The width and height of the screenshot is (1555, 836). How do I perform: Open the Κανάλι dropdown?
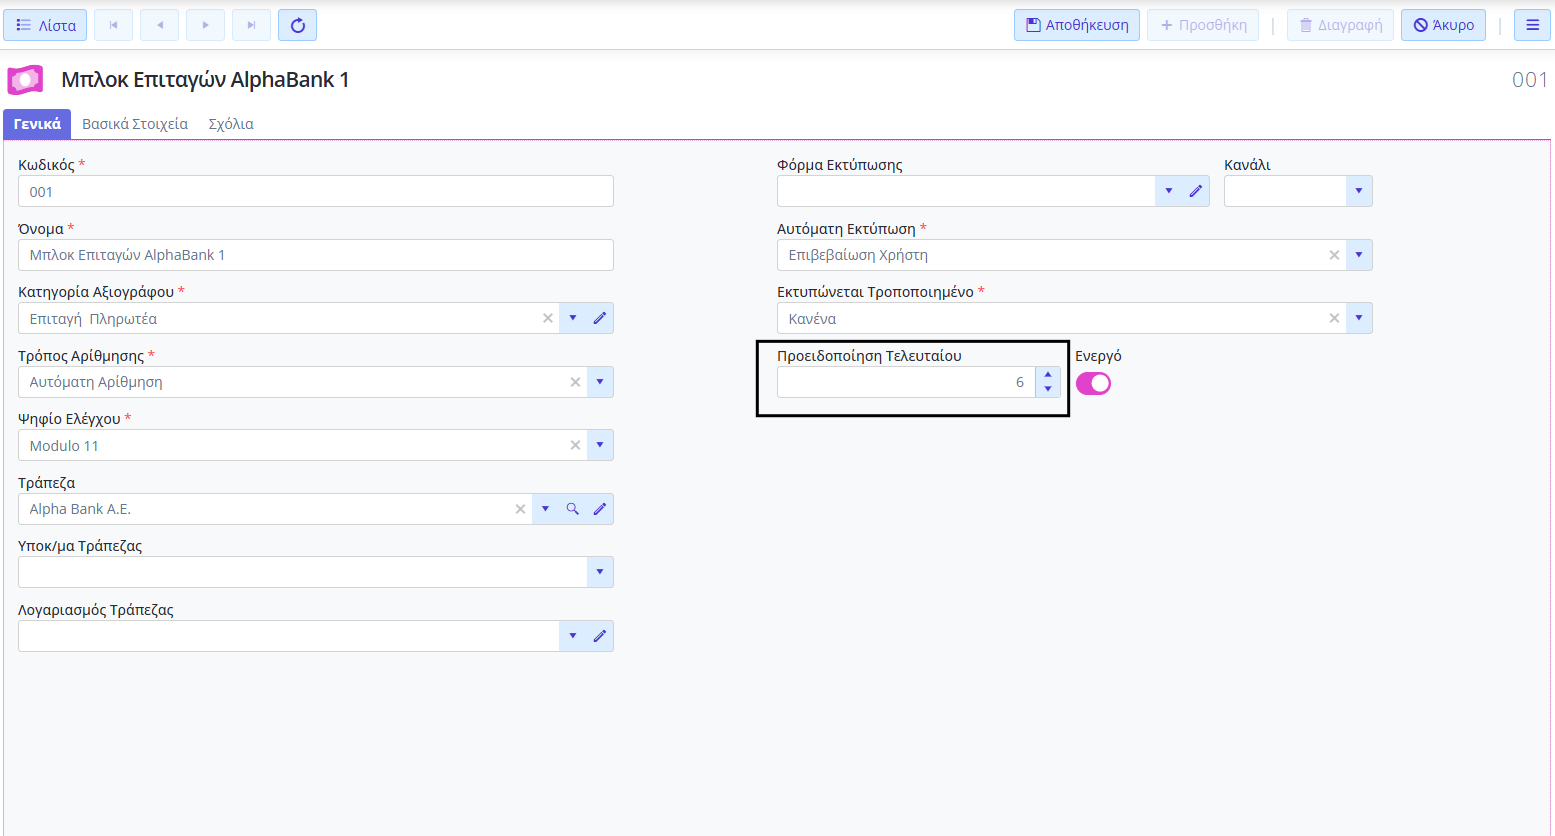1358,191
